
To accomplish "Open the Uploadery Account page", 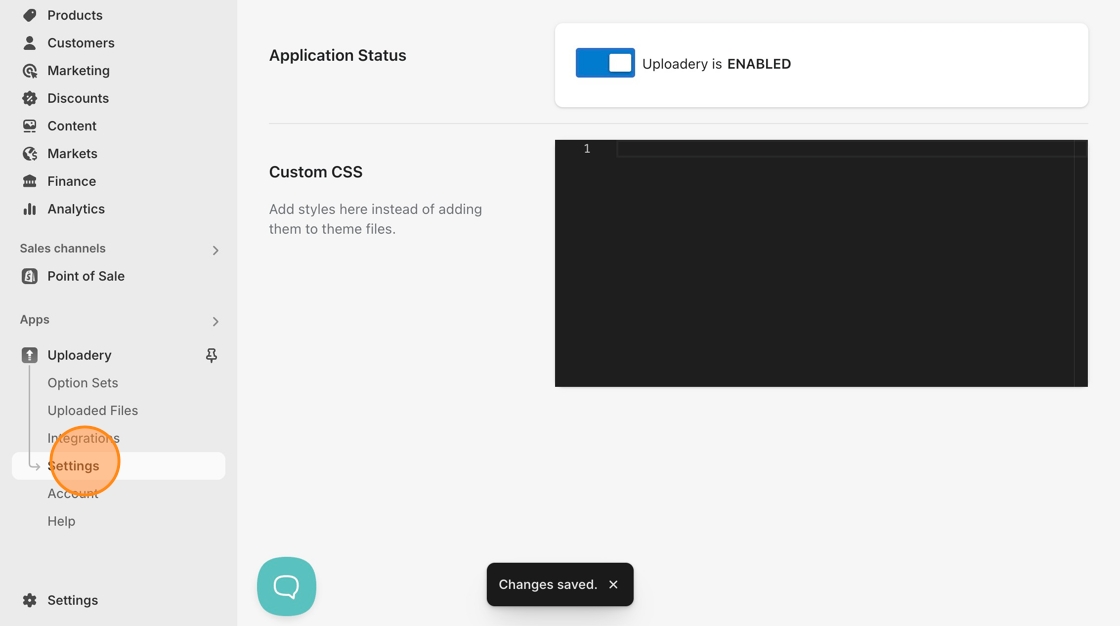I will click(x=72, y=494).
